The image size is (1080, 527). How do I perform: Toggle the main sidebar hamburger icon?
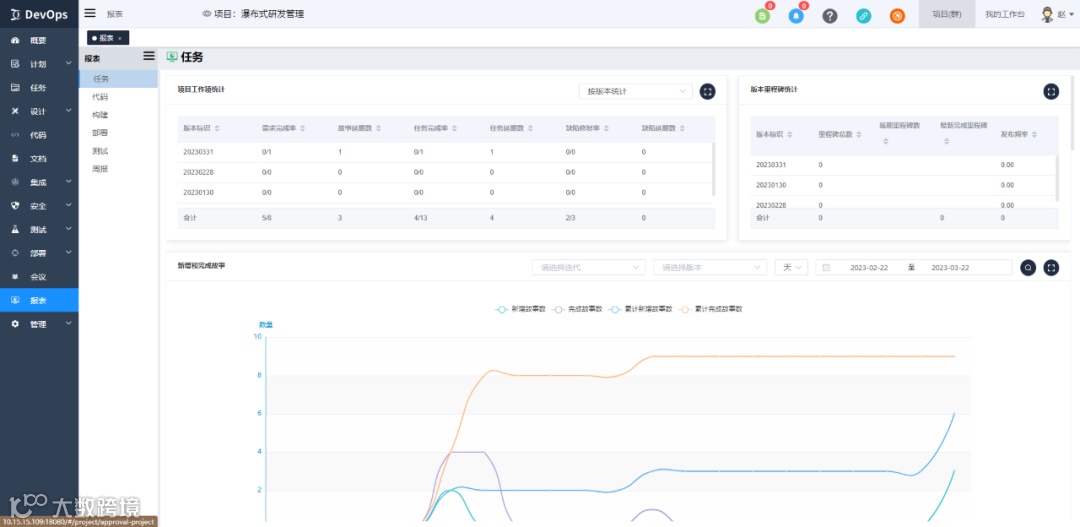point(90,13)
